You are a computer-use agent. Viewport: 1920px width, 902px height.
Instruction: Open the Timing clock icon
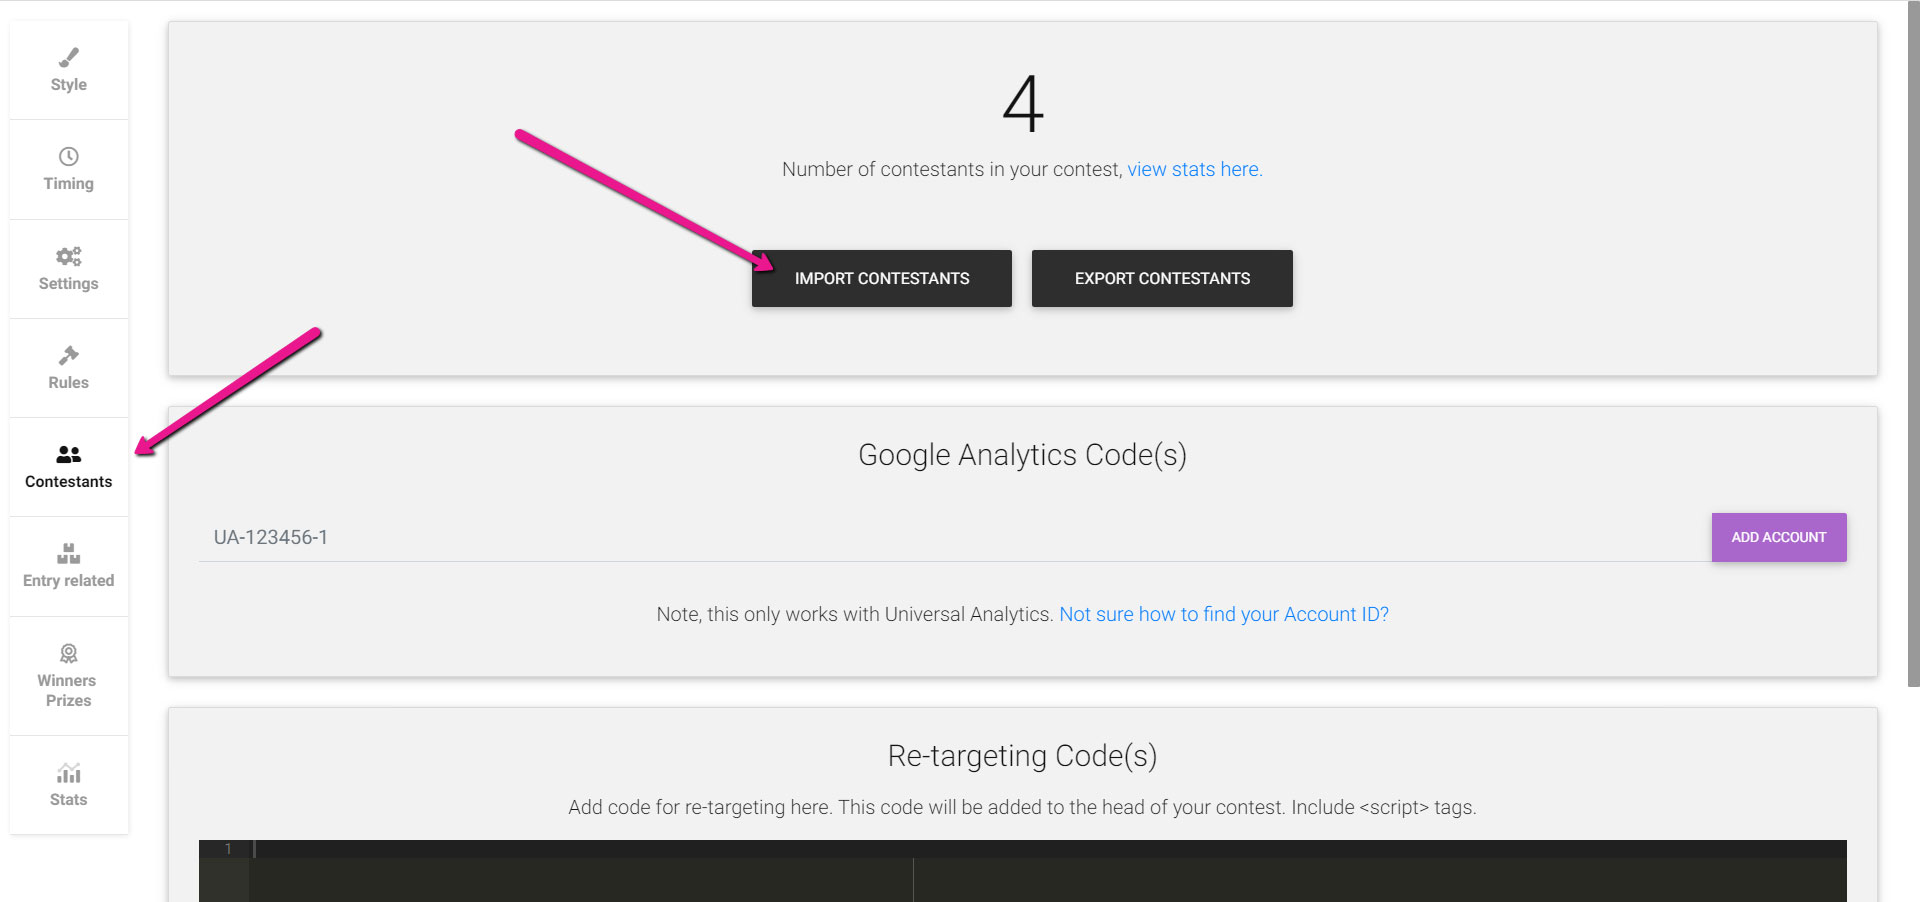(x=69, y=156)
